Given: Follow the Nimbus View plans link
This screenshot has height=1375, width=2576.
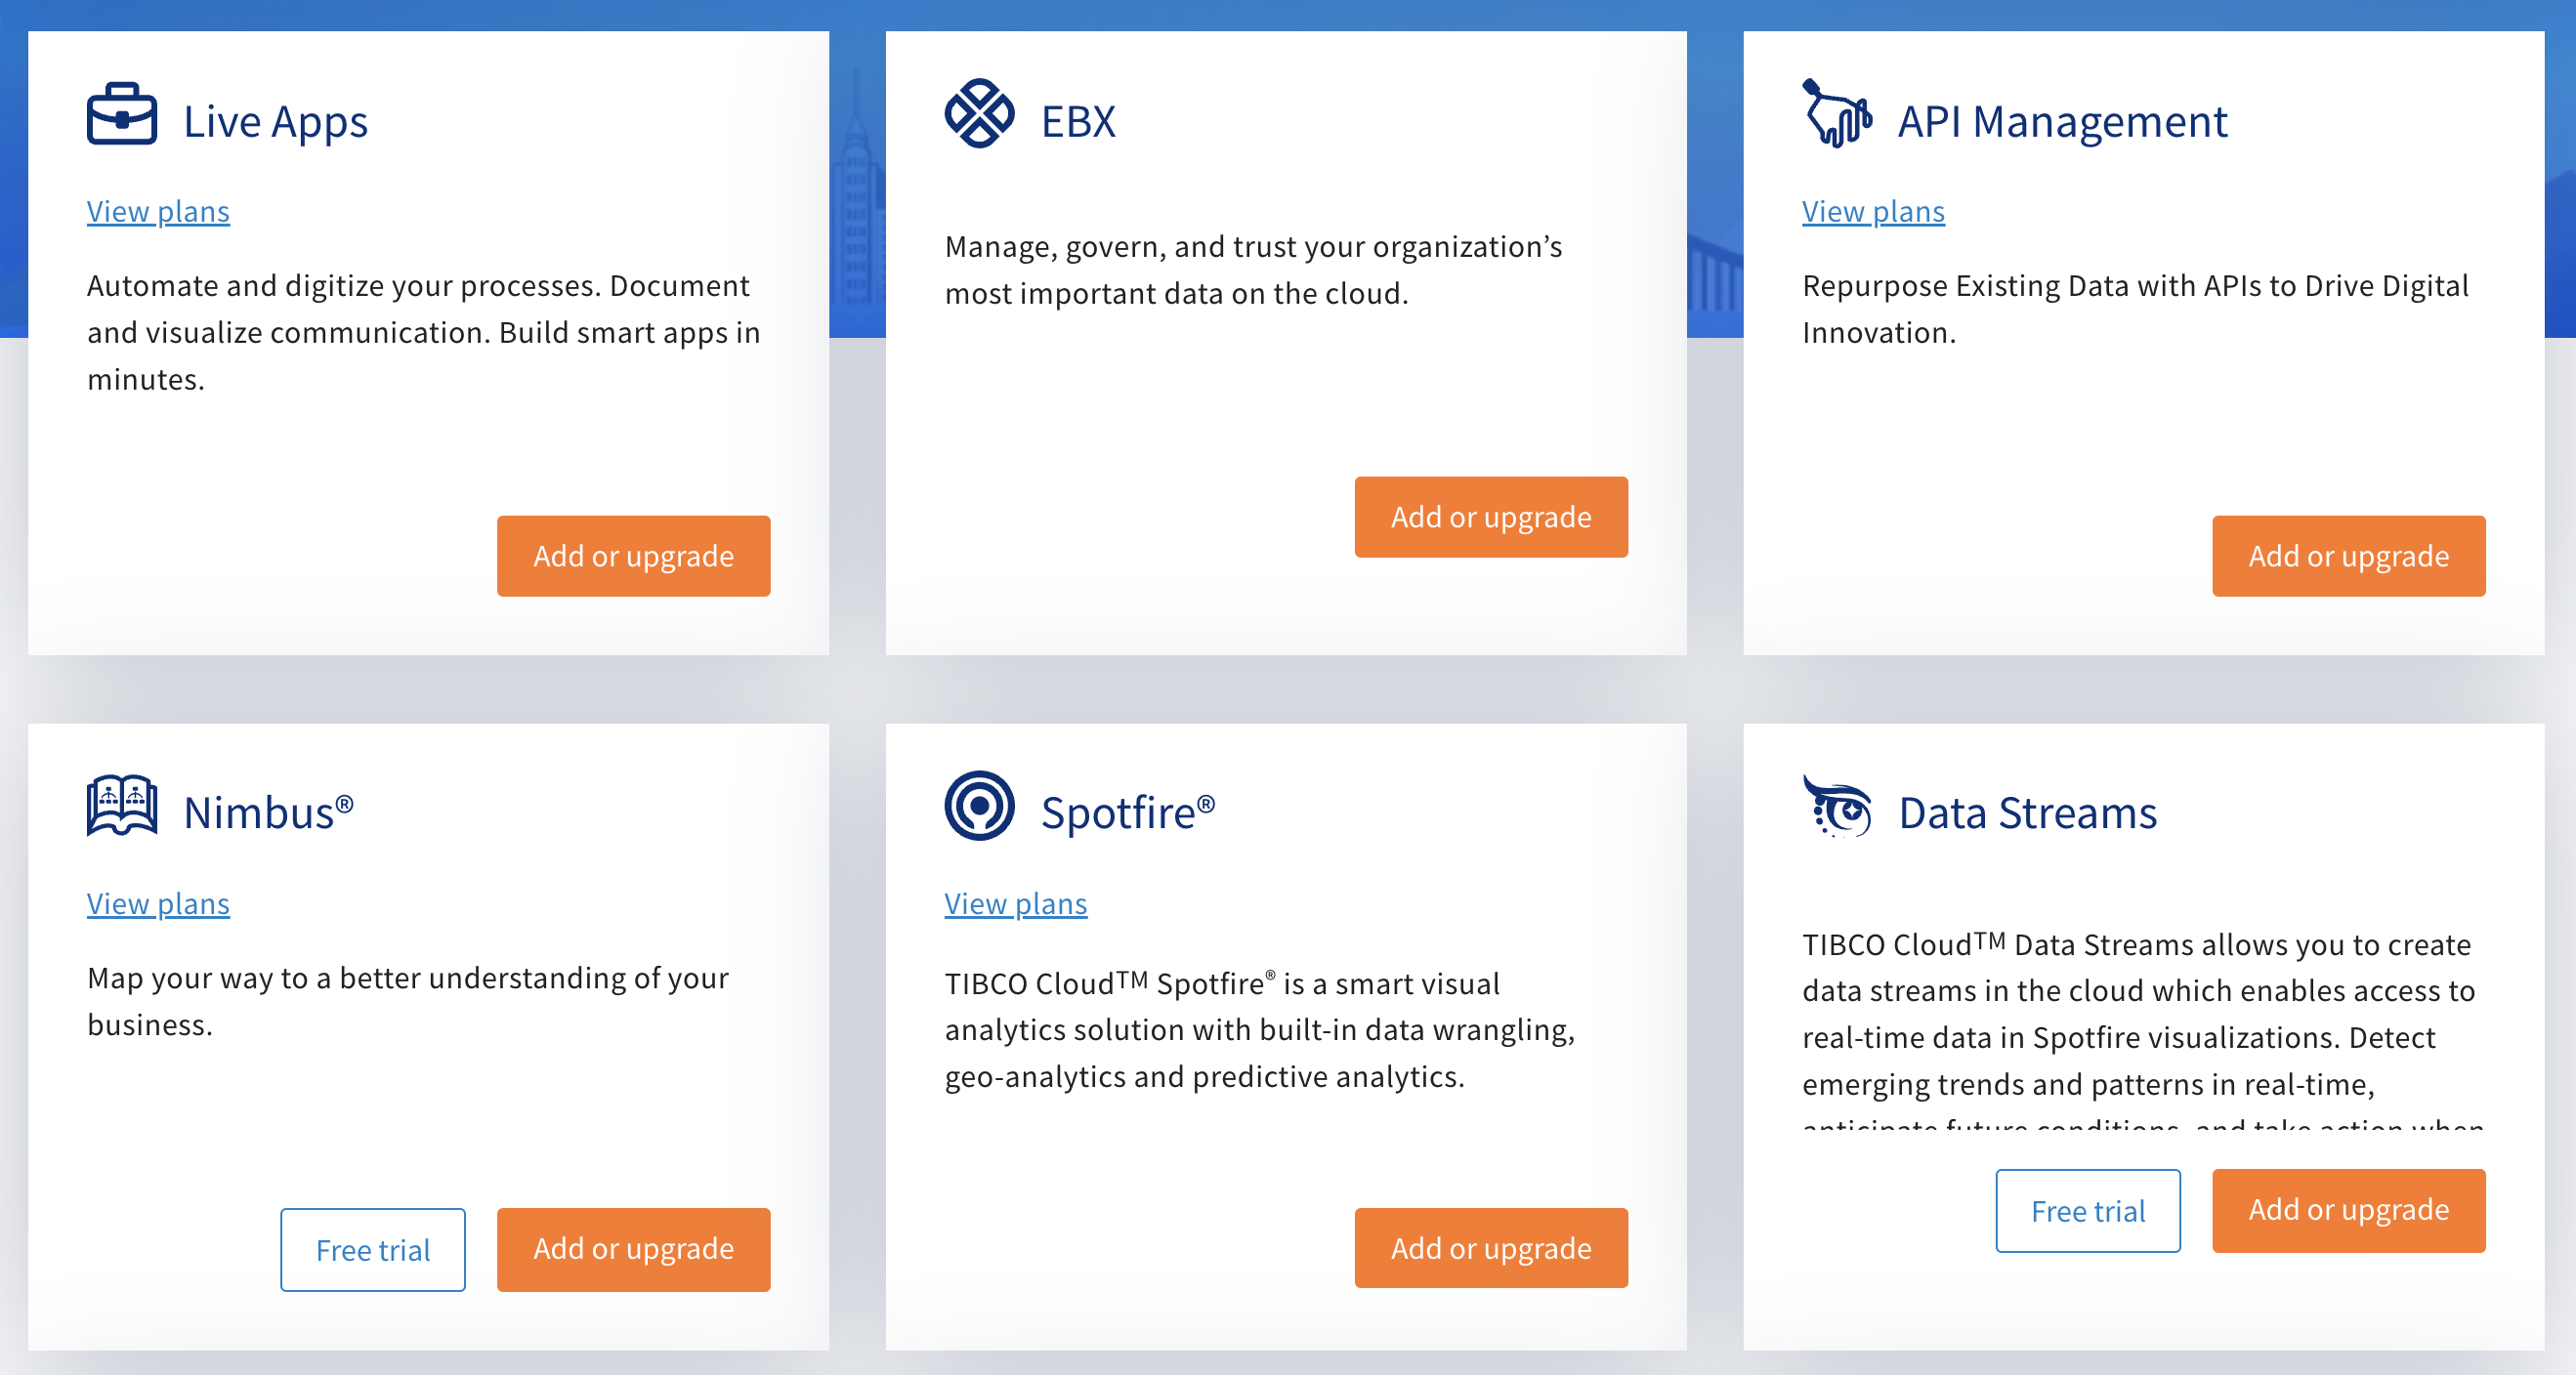Looking at the screenshot, I should (x=158, y=903).
